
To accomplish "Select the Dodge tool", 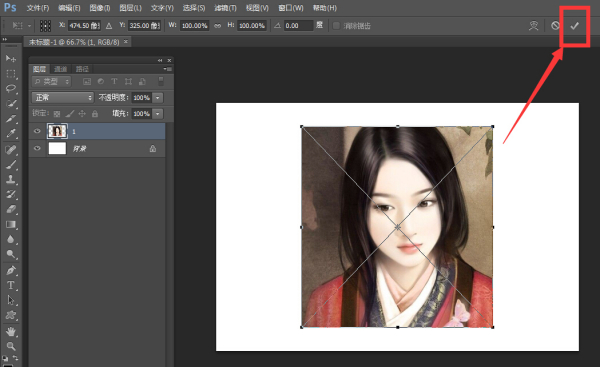I will coord(10,254).
